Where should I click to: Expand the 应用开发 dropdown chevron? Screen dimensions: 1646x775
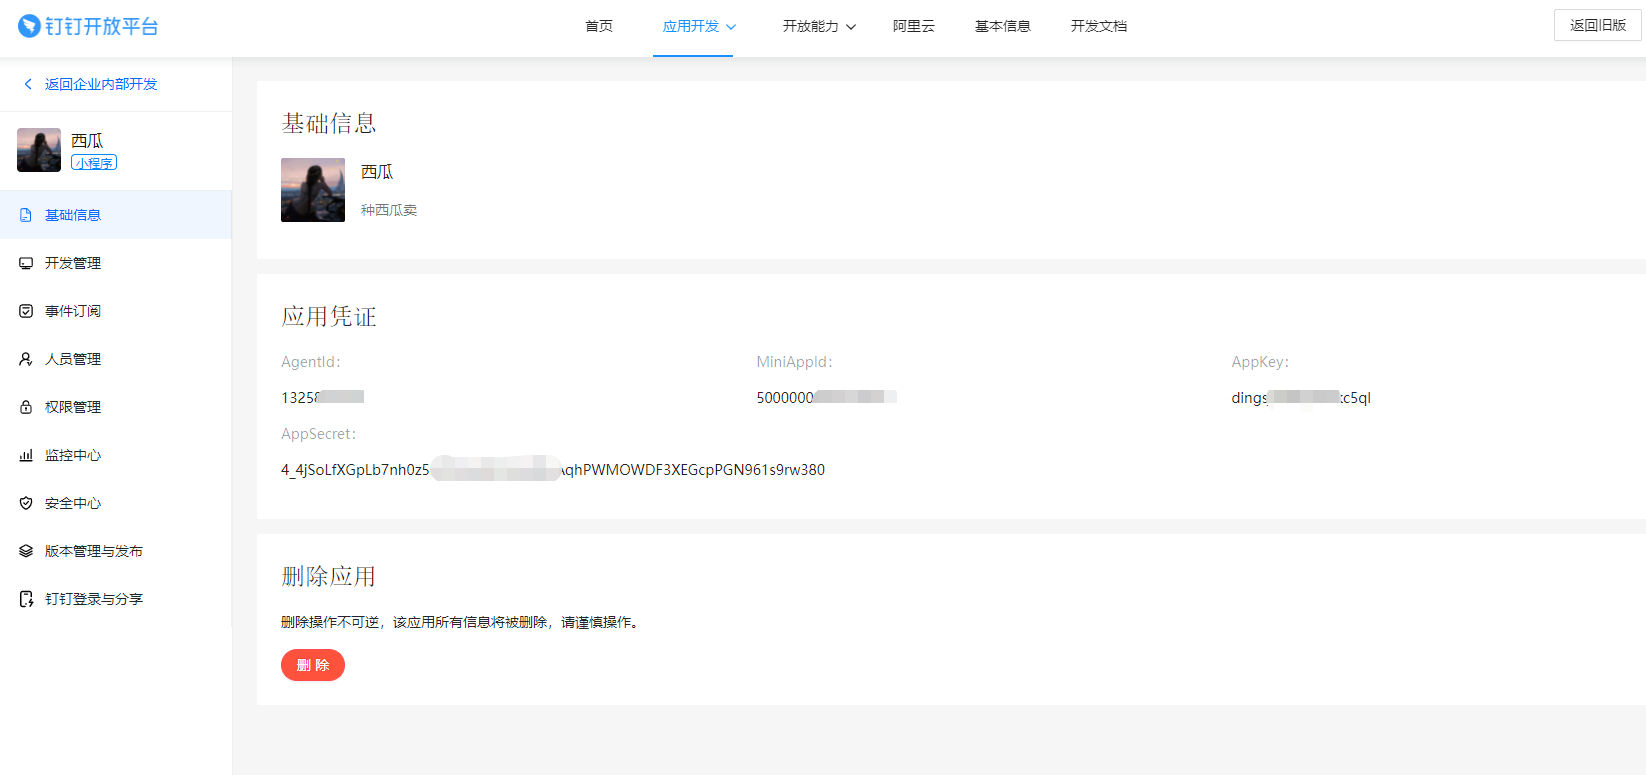[731, 27]
